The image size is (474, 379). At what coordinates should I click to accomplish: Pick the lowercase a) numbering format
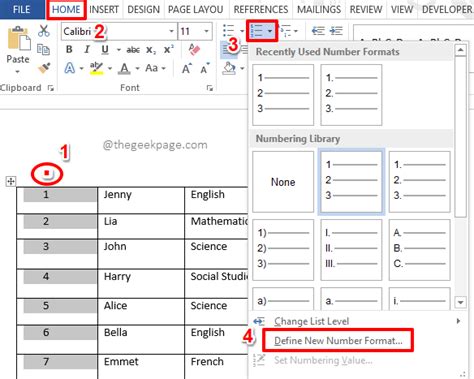click(x=283, y=299)
